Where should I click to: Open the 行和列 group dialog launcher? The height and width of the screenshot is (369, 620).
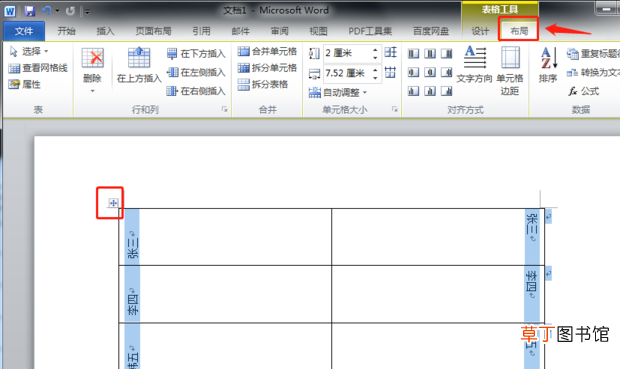pyautogui.click(x=224, y=109)
